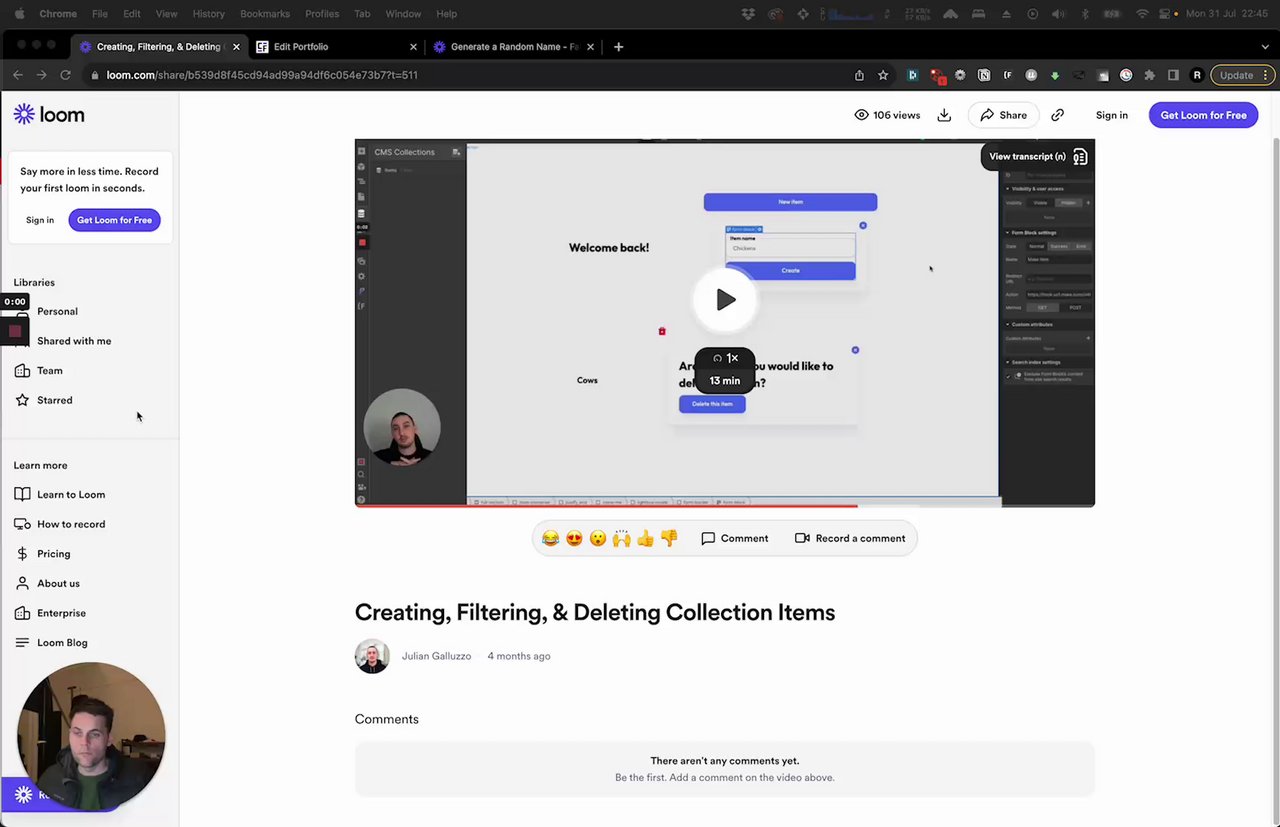Bookmark this page with the star
Image resolution: width=1280 pixels, height=827 pixels.
pyautogui.click(x=883, y=75)
